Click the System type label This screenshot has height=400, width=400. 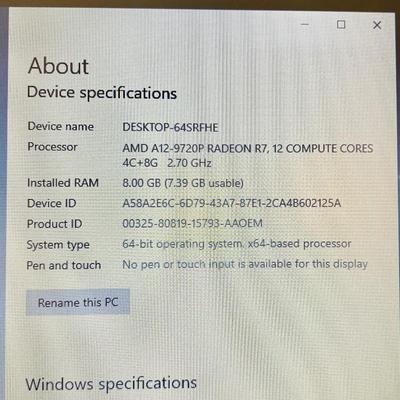[x=58, y=245]
